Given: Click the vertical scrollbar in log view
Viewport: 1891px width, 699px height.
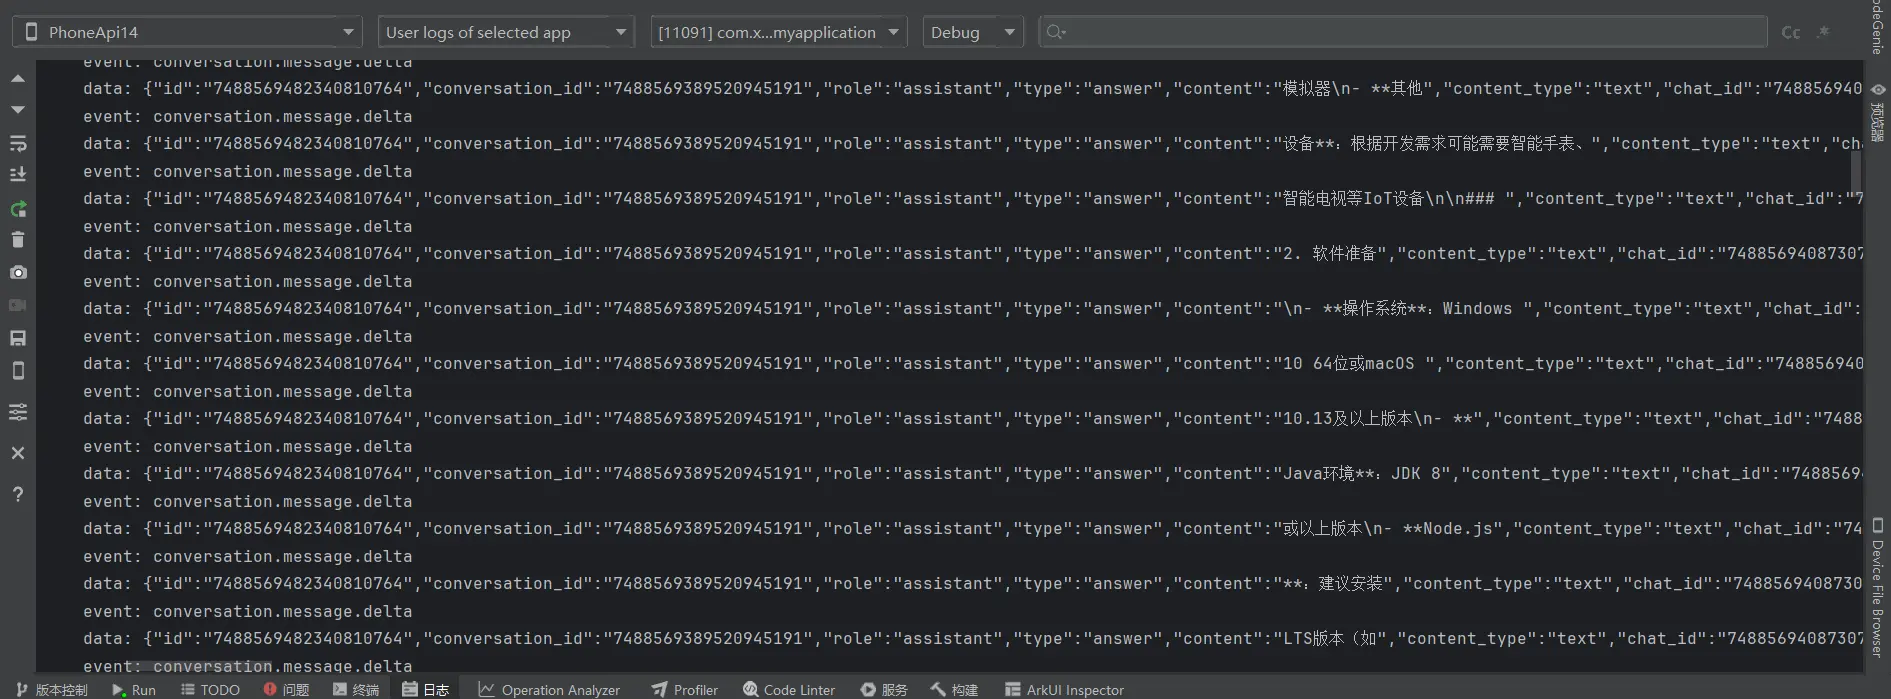Looking at the screenshot, I should coord(1856,170).
